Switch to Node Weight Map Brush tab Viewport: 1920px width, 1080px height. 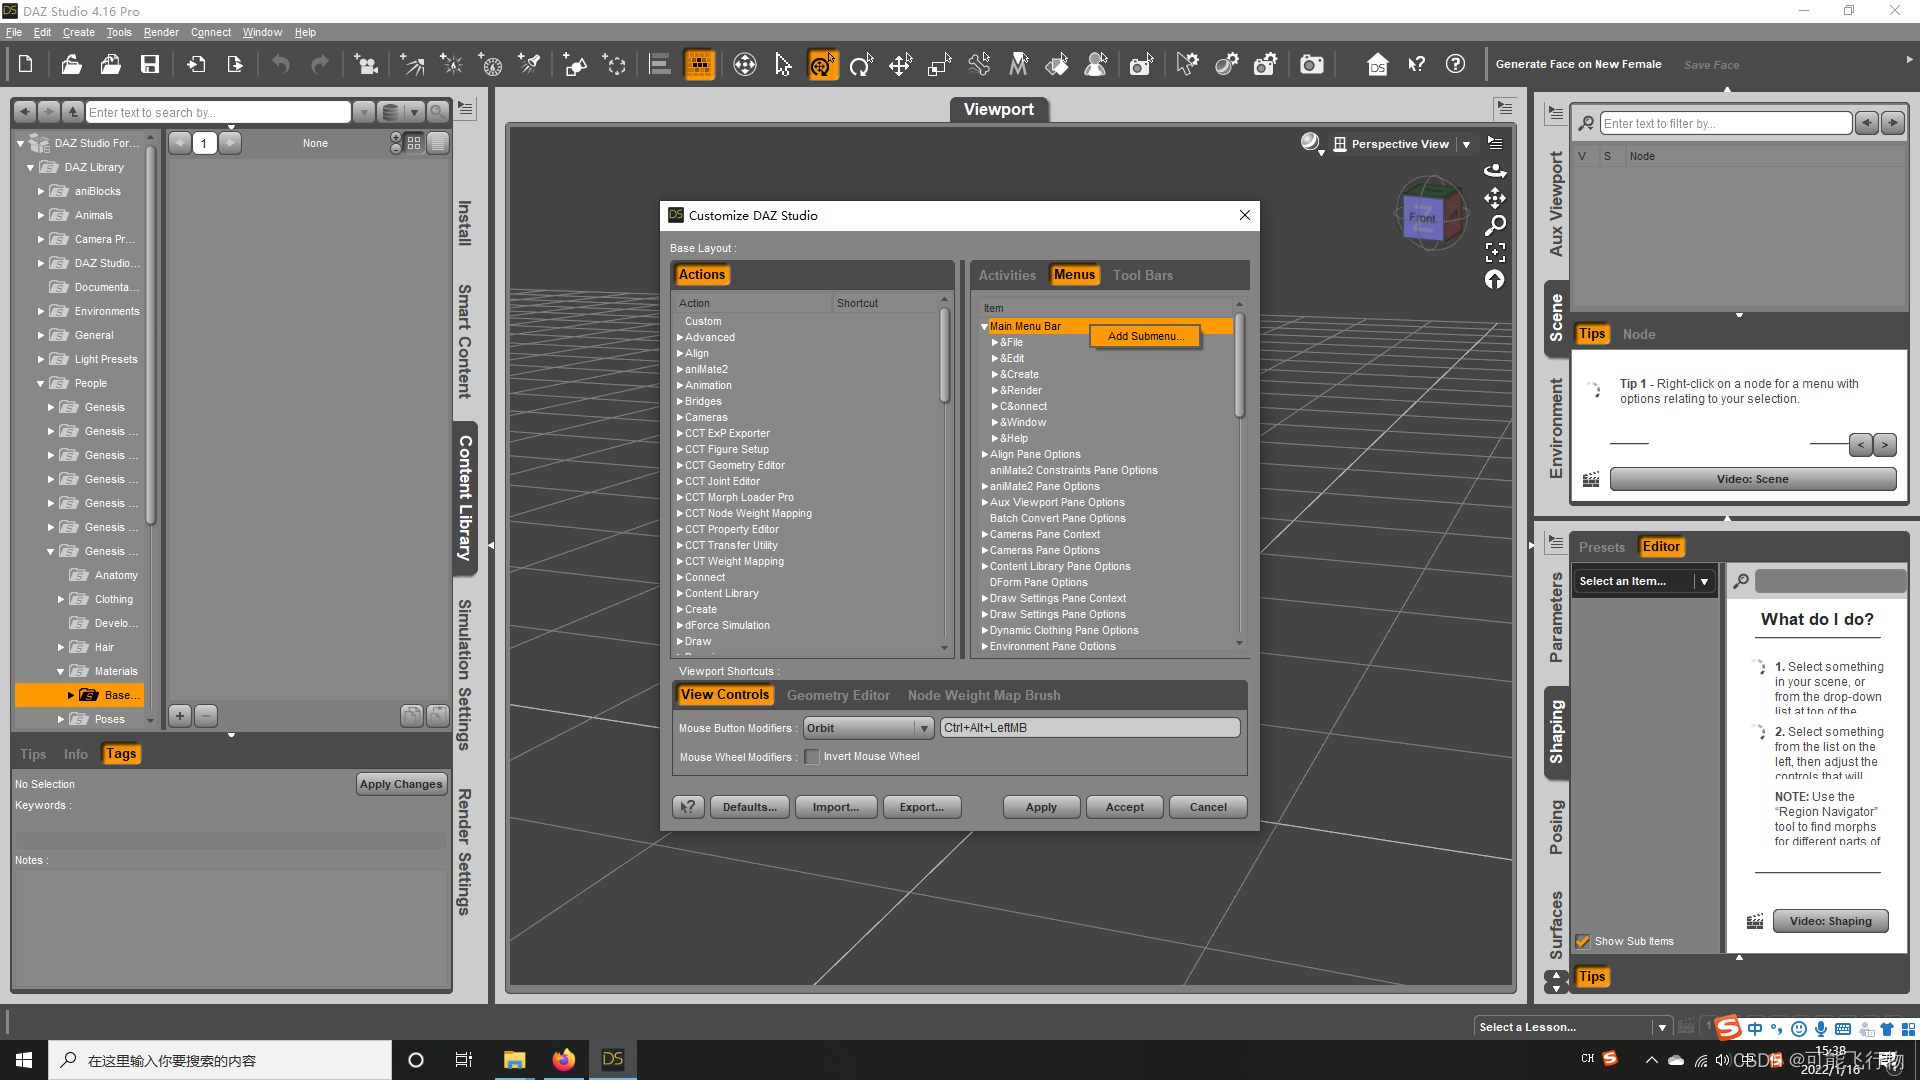984,695
